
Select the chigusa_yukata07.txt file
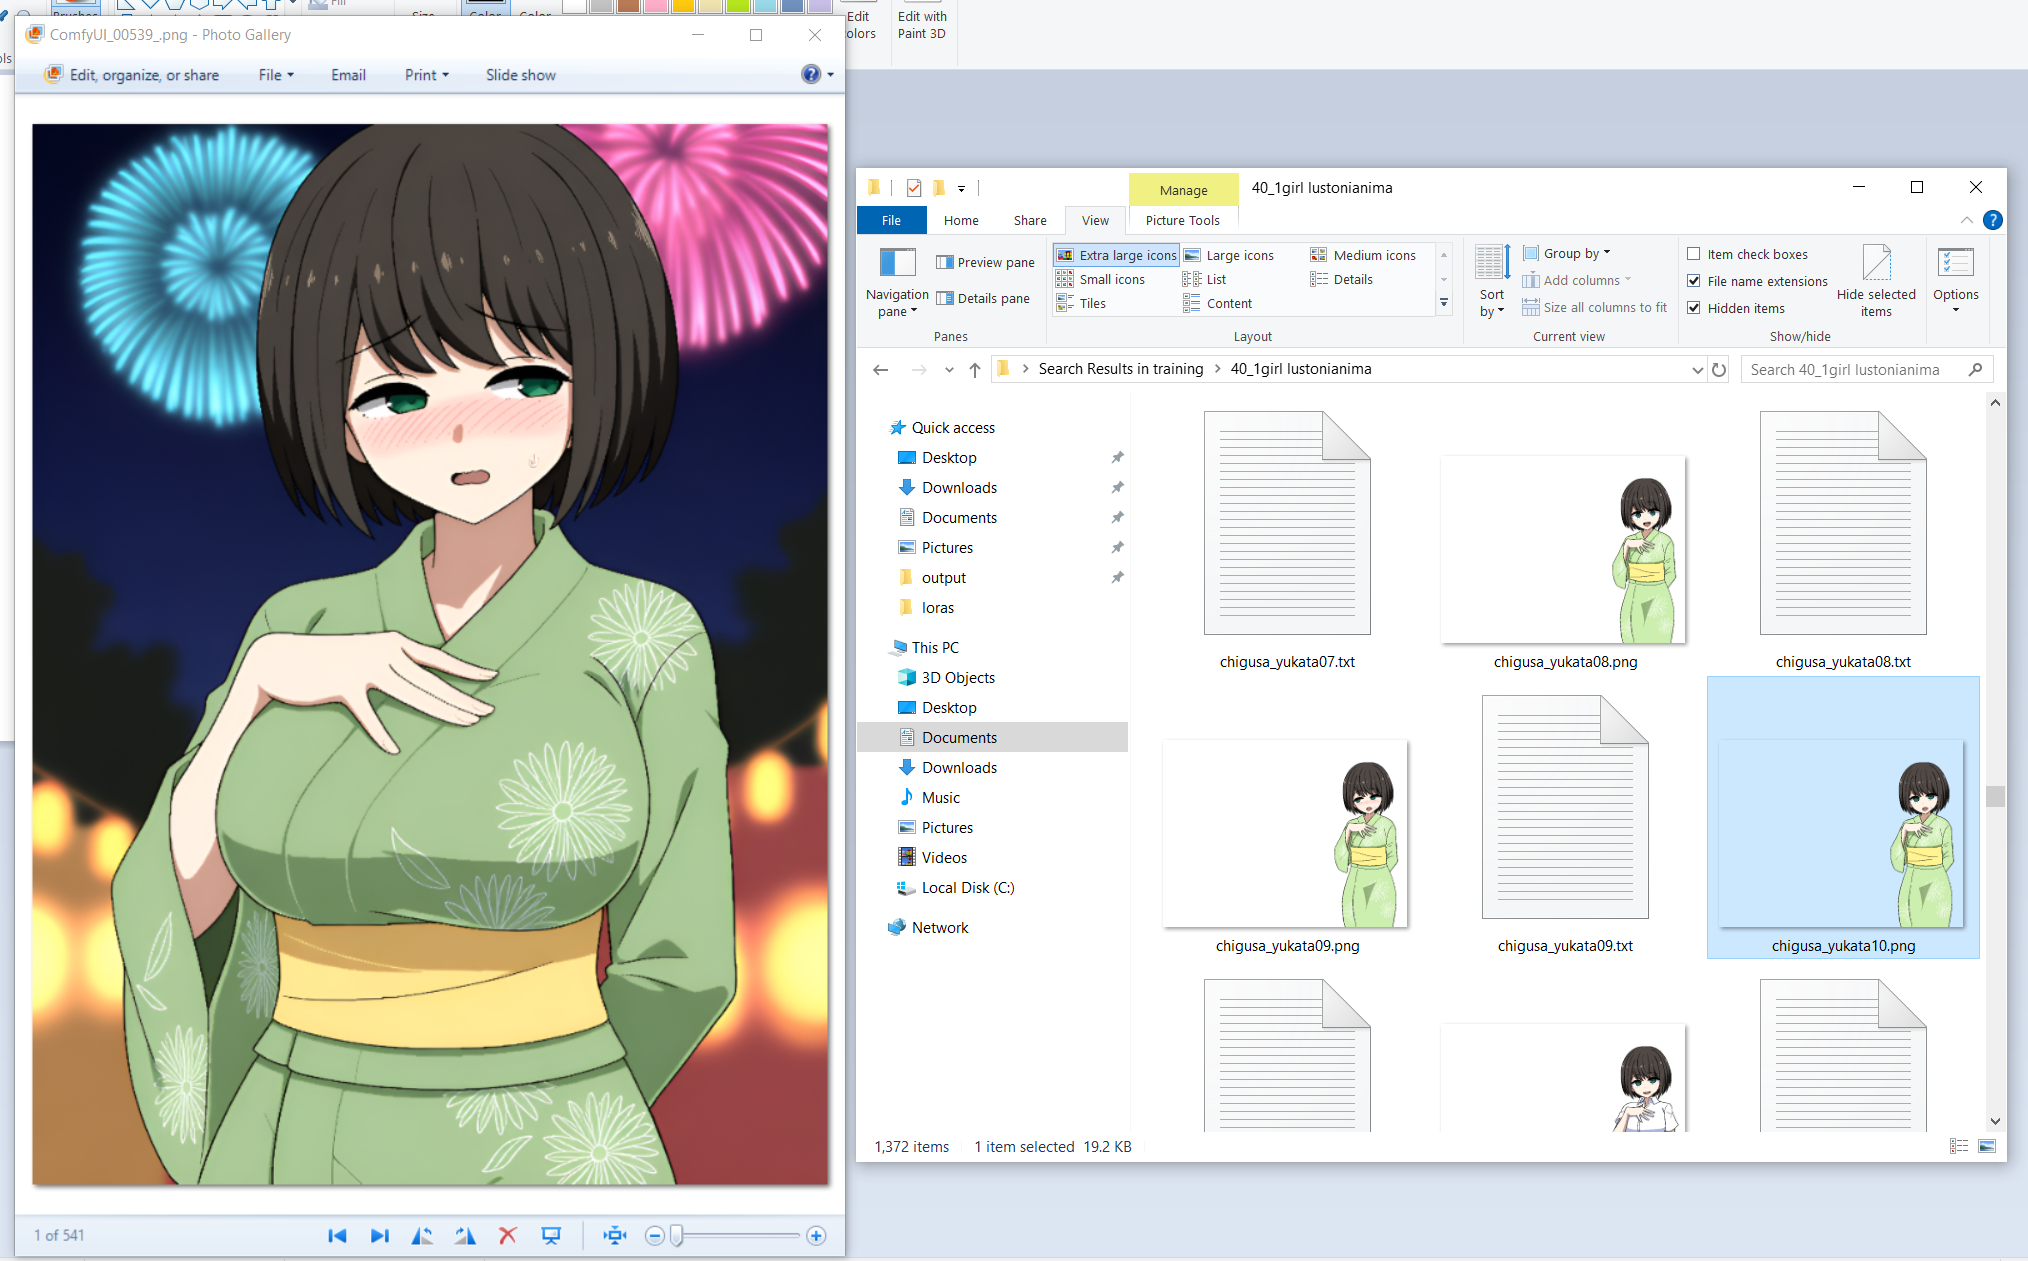[1287, 540]
